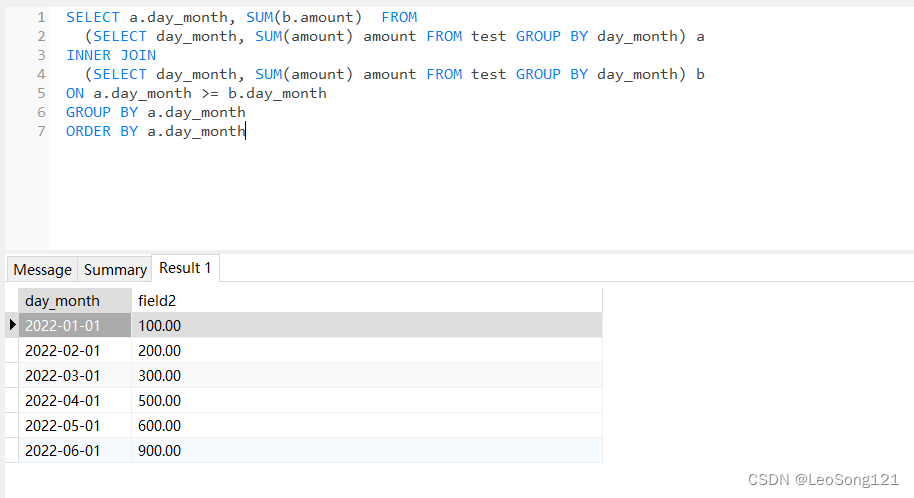The image size is (914, 498).
Task: Click the 2022-03-01 cell
Action: pyautogui.click(x=63, y=375)
